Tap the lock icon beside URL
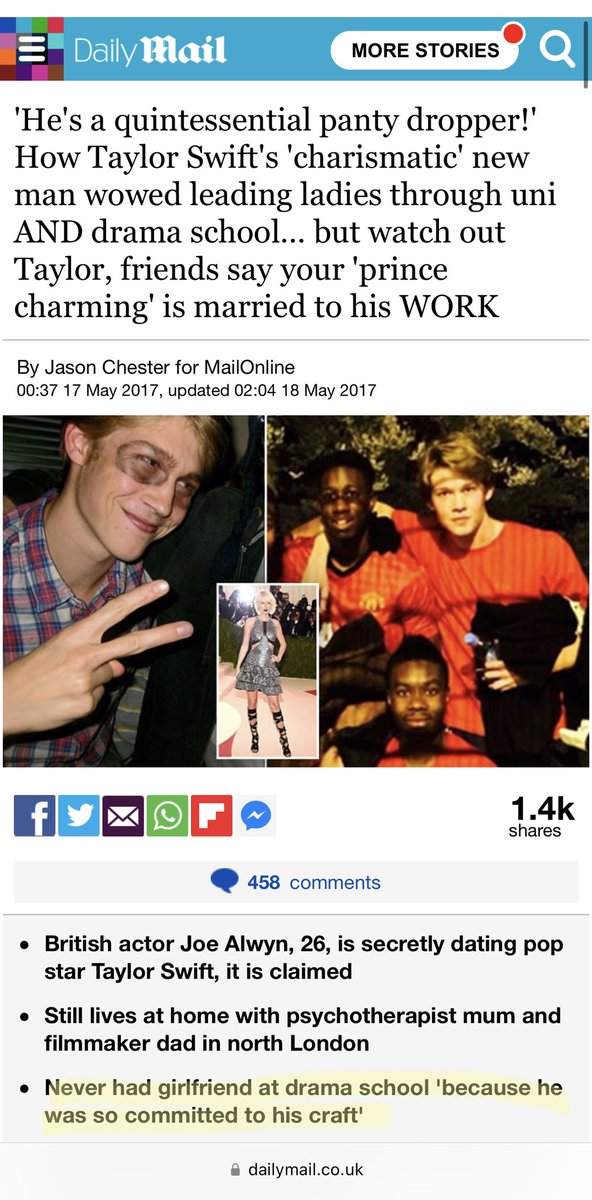The image size is (592, 1200). coord(236,1168)
